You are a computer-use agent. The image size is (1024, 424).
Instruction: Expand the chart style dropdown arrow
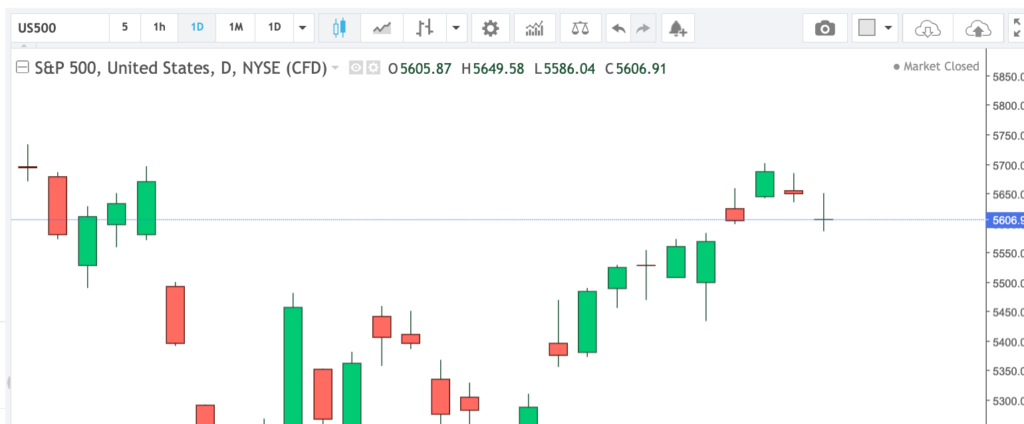pos(456,28)
